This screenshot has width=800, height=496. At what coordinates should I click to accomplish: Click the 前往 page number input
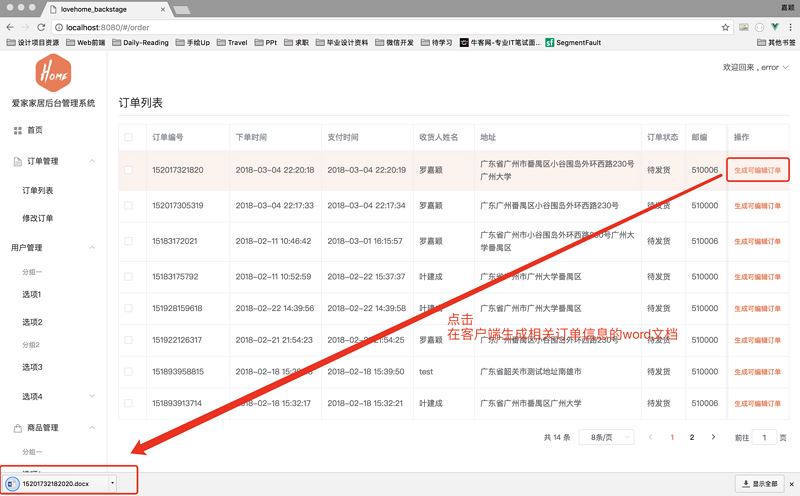click(764, 437)
